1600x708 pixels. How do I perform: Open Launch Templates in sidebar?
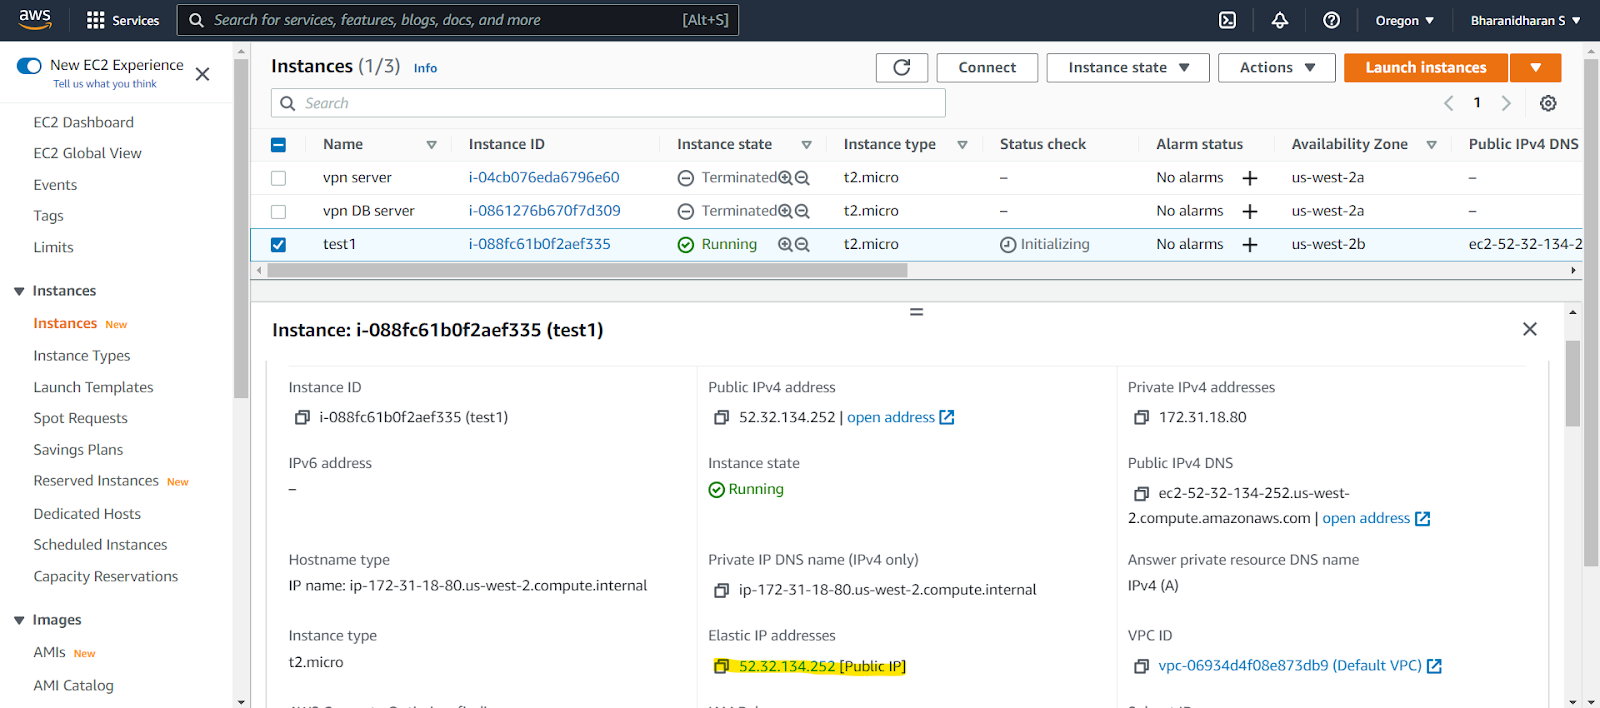click(x=93, y=387)
